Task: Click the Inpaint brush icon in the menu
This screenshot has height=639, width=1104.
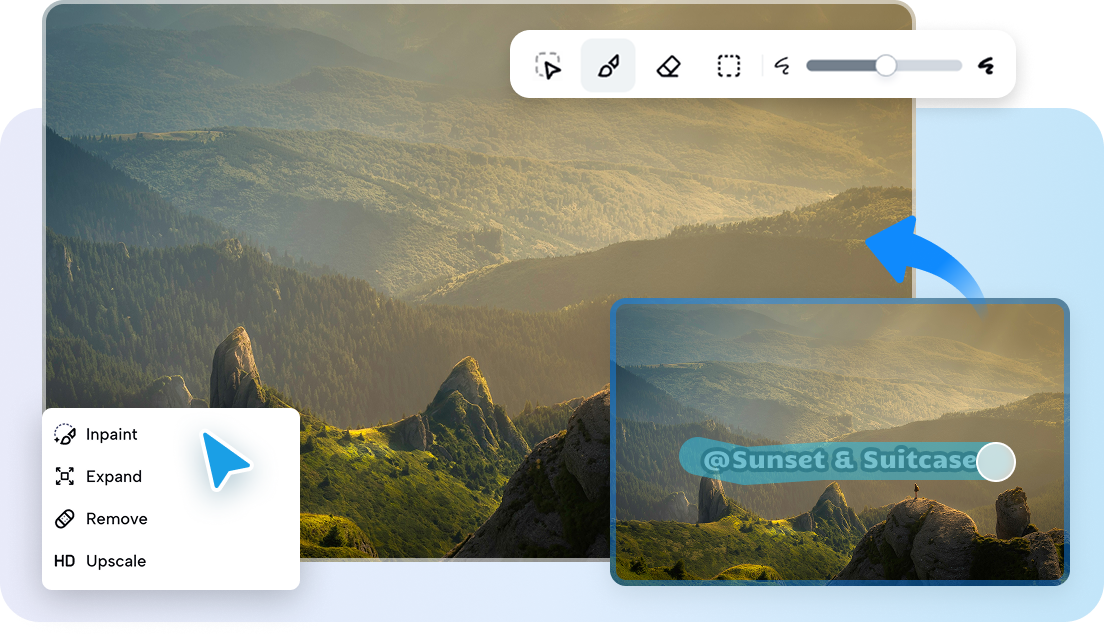Action: click(x=64, y=433)
